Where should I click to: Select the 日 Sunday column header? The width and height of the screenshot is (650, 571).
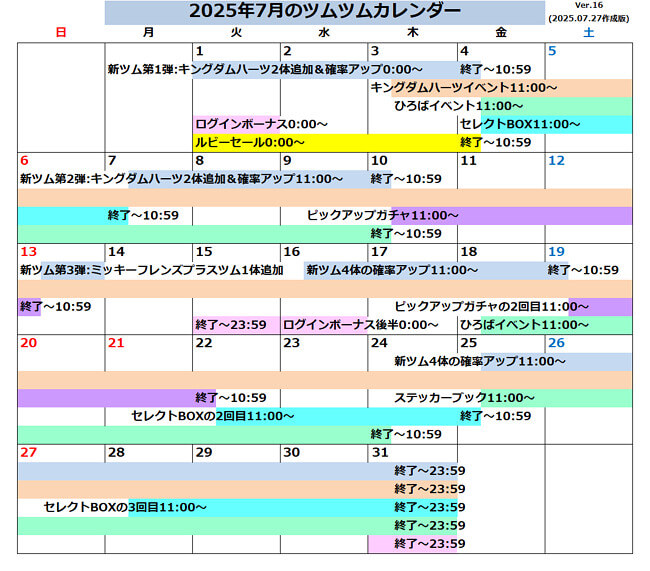point(61,33)
